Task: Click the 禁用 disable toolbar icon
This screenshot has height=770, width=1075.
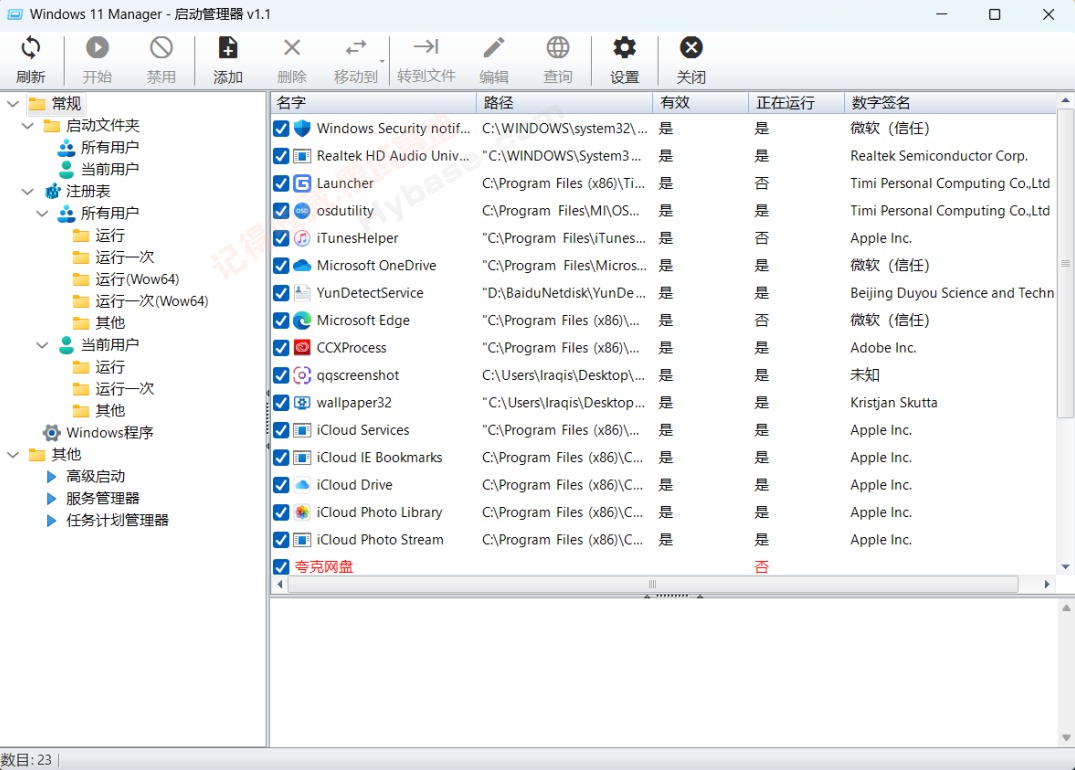Action: pyautogui.click(x=161, y=48)
